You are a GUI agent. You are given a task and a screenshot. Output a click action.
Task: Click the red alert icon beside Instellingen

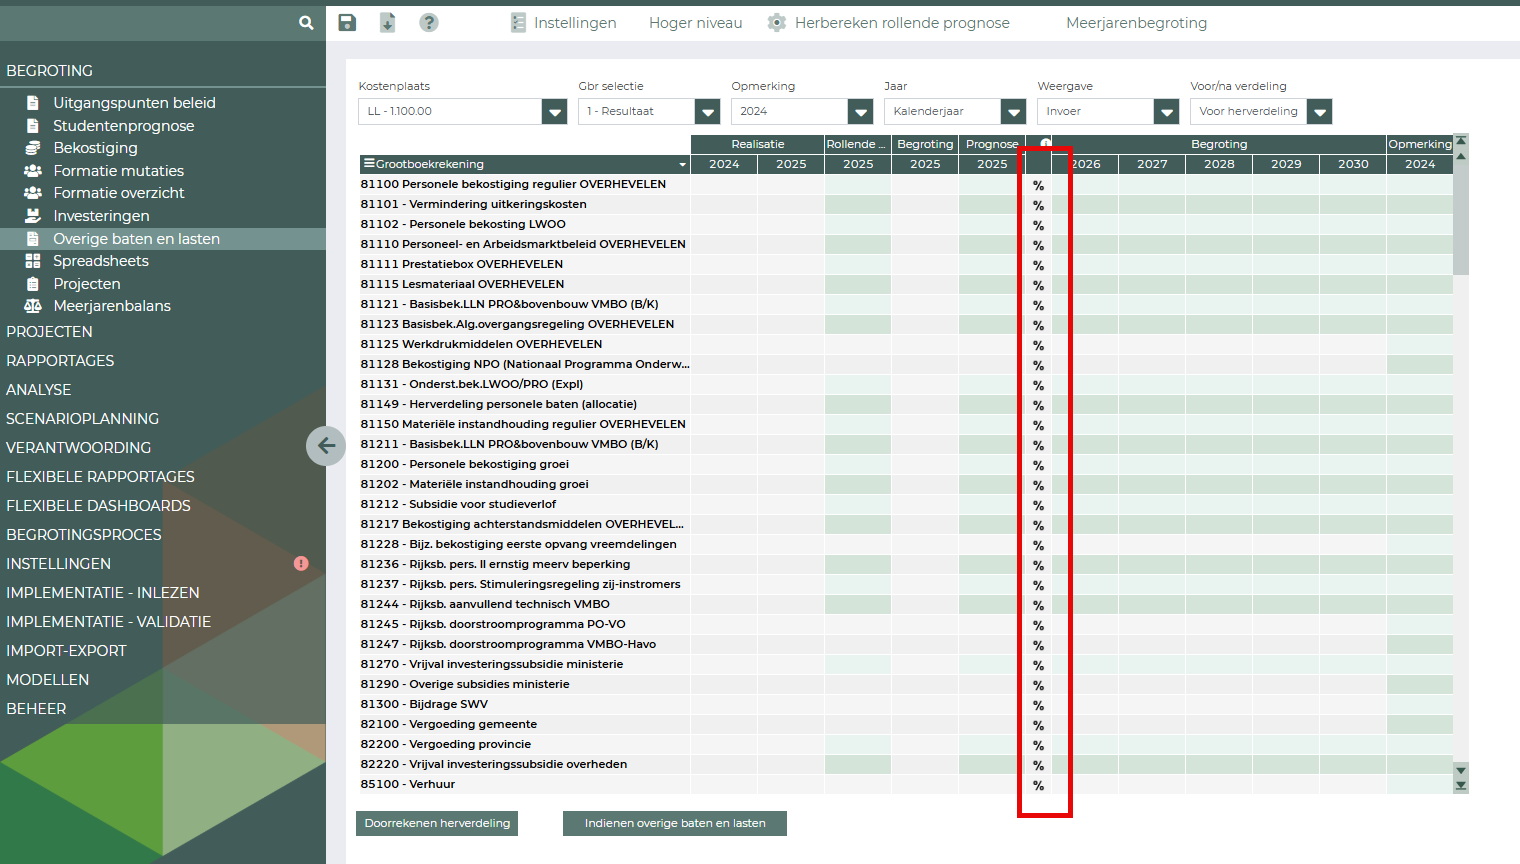pyautogui.click(x=301, y=564)
